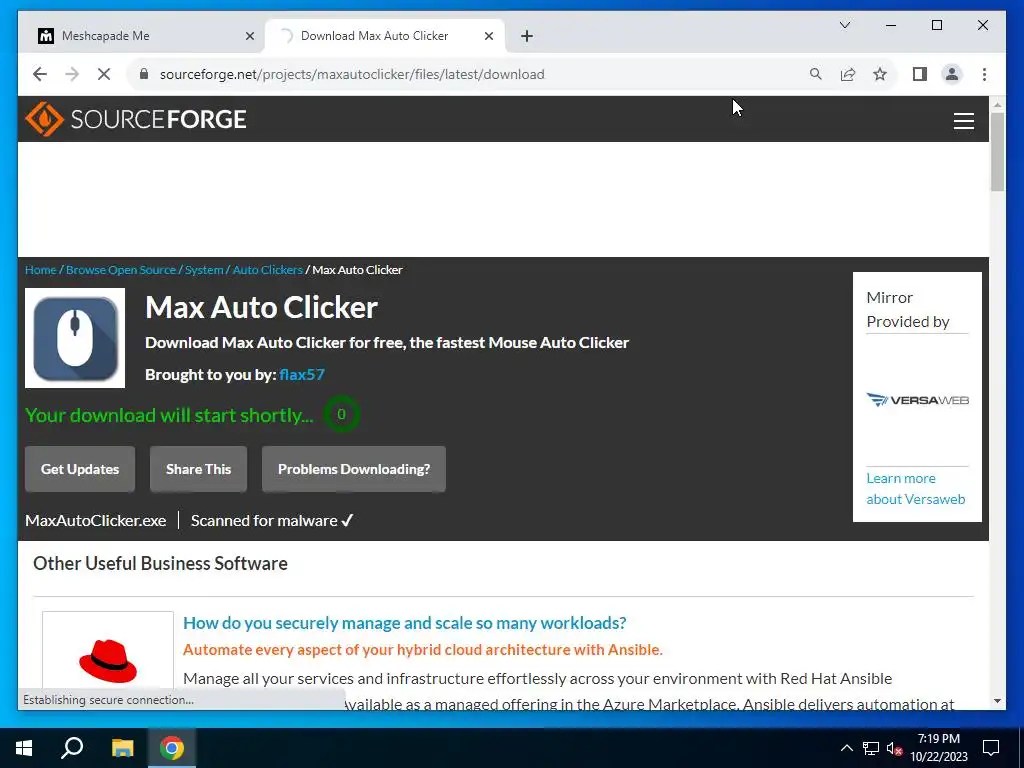The image size is (1024, 768).
Task: Click the Chrome taskbar icon
Action: click(172, 748)
